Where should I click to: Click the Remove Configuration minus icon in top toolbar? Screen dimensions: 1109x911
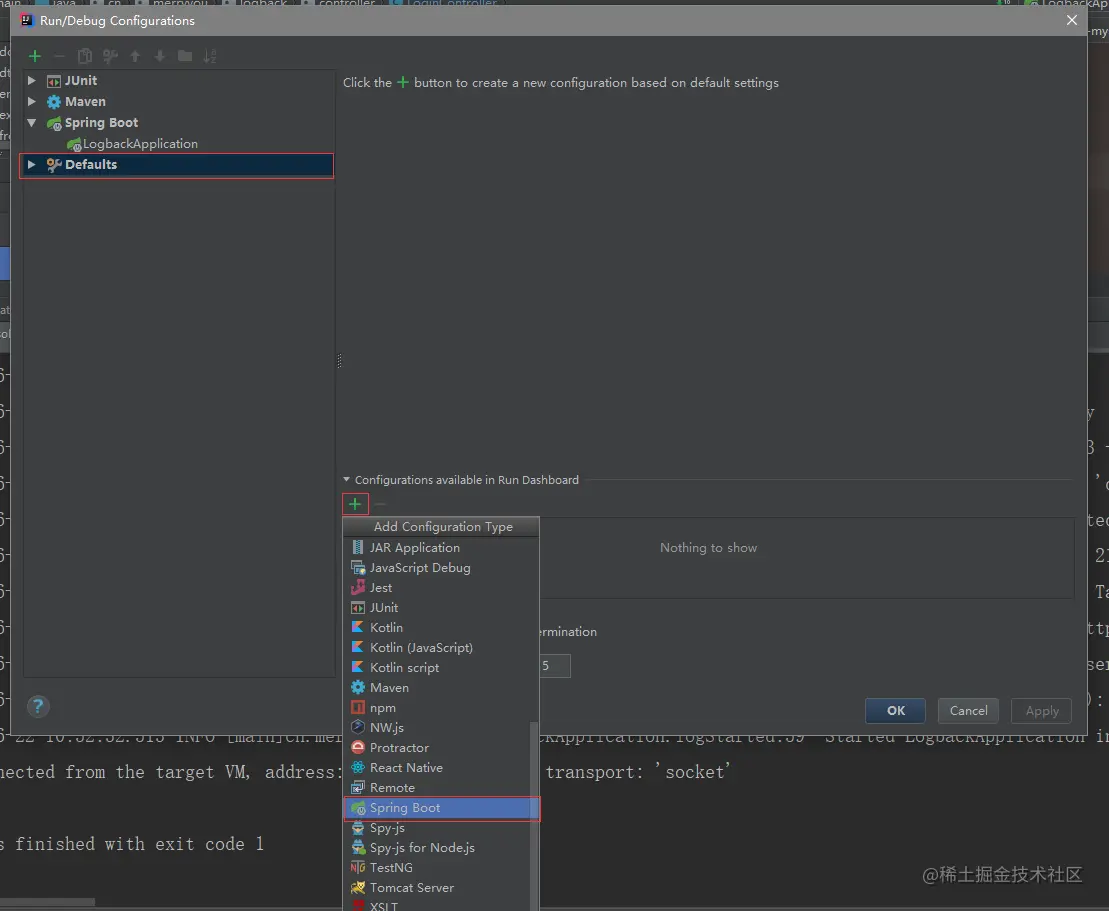[59, 56]
